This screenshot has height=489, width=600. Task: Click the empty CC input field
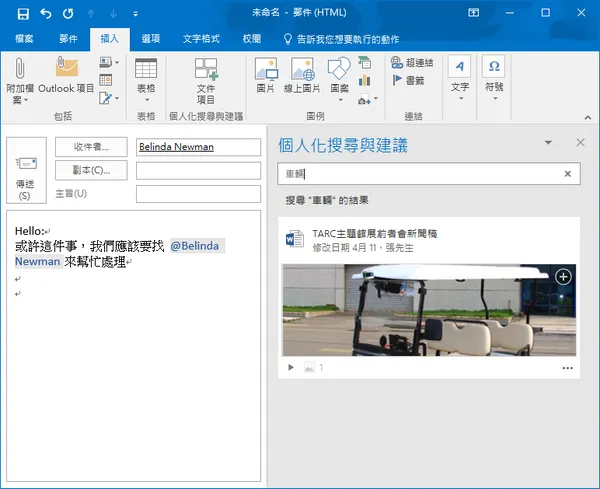click(198, 171)
